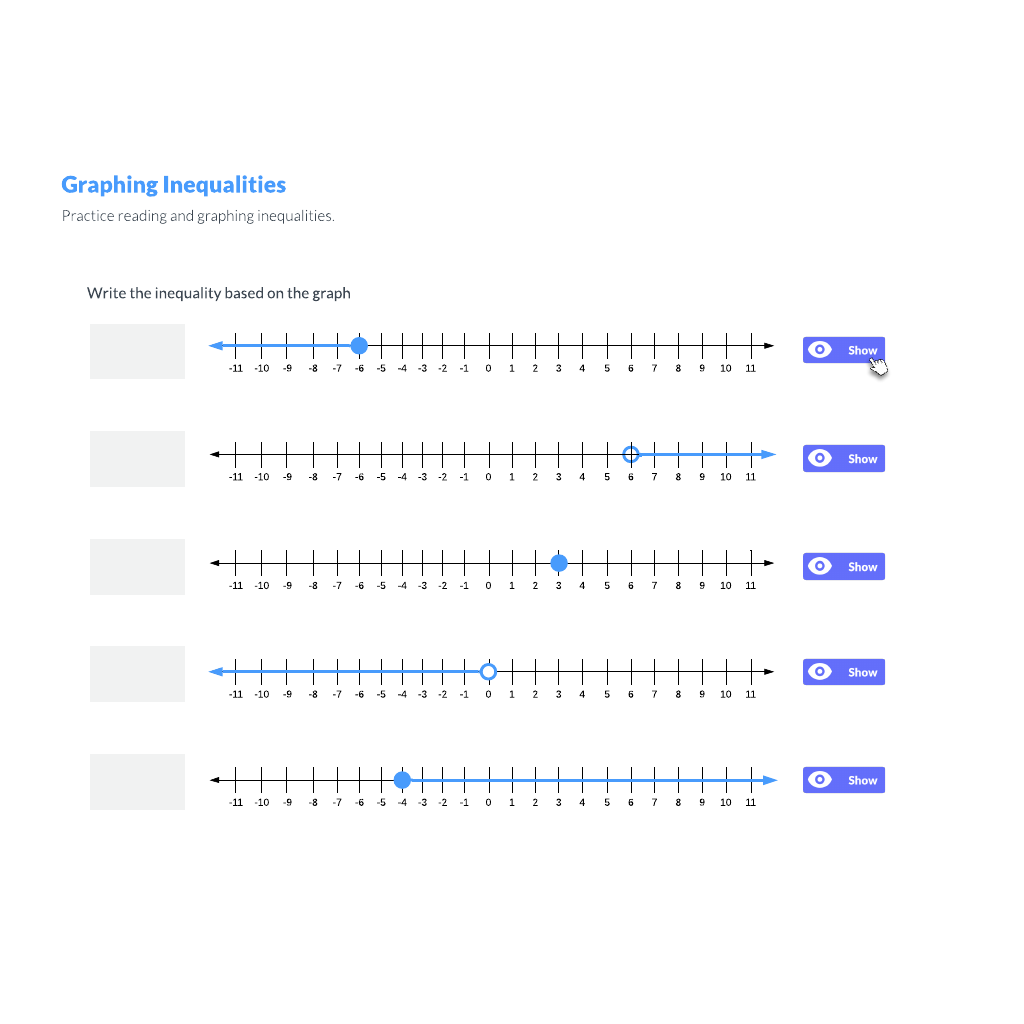Reveal answer with the third row's Show button
This screenshot has height=1024, width=1024.
[844, 566]
